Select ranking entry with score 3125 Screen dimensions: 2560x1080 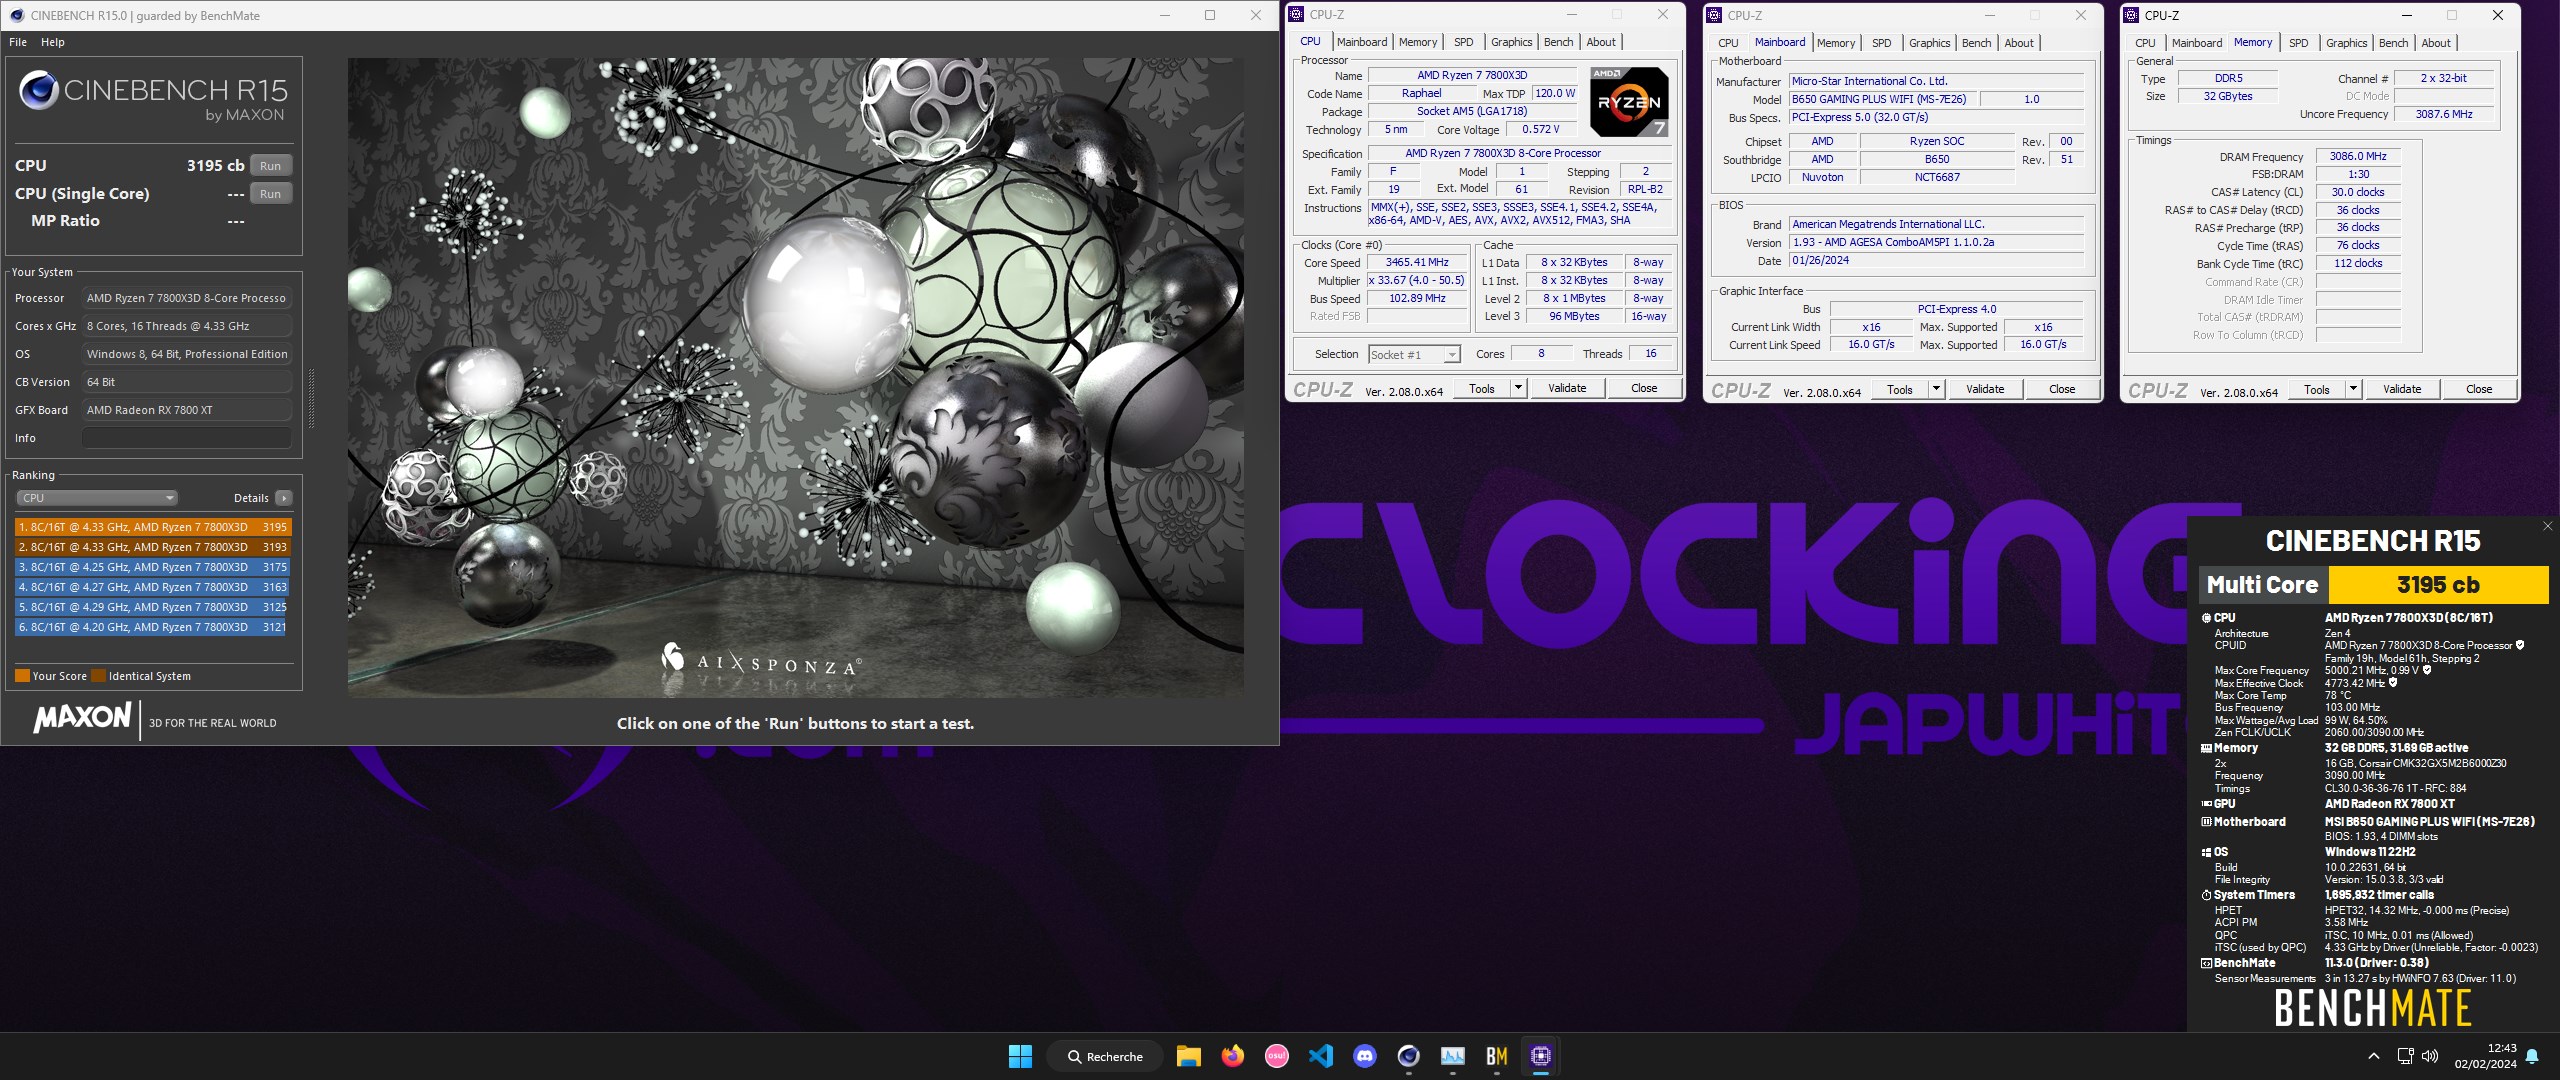[x=153, y=607]
